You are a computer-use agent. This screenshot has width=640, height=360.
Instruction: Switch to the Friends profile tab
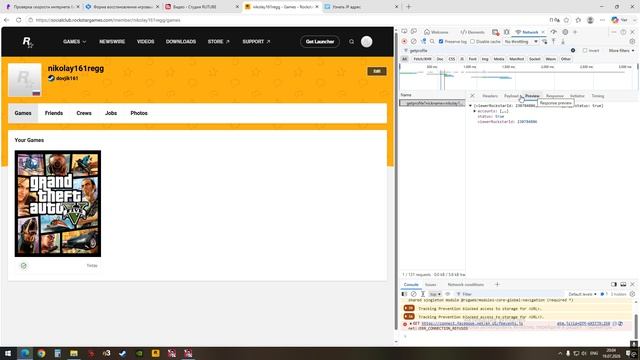[x=53, y=113]
